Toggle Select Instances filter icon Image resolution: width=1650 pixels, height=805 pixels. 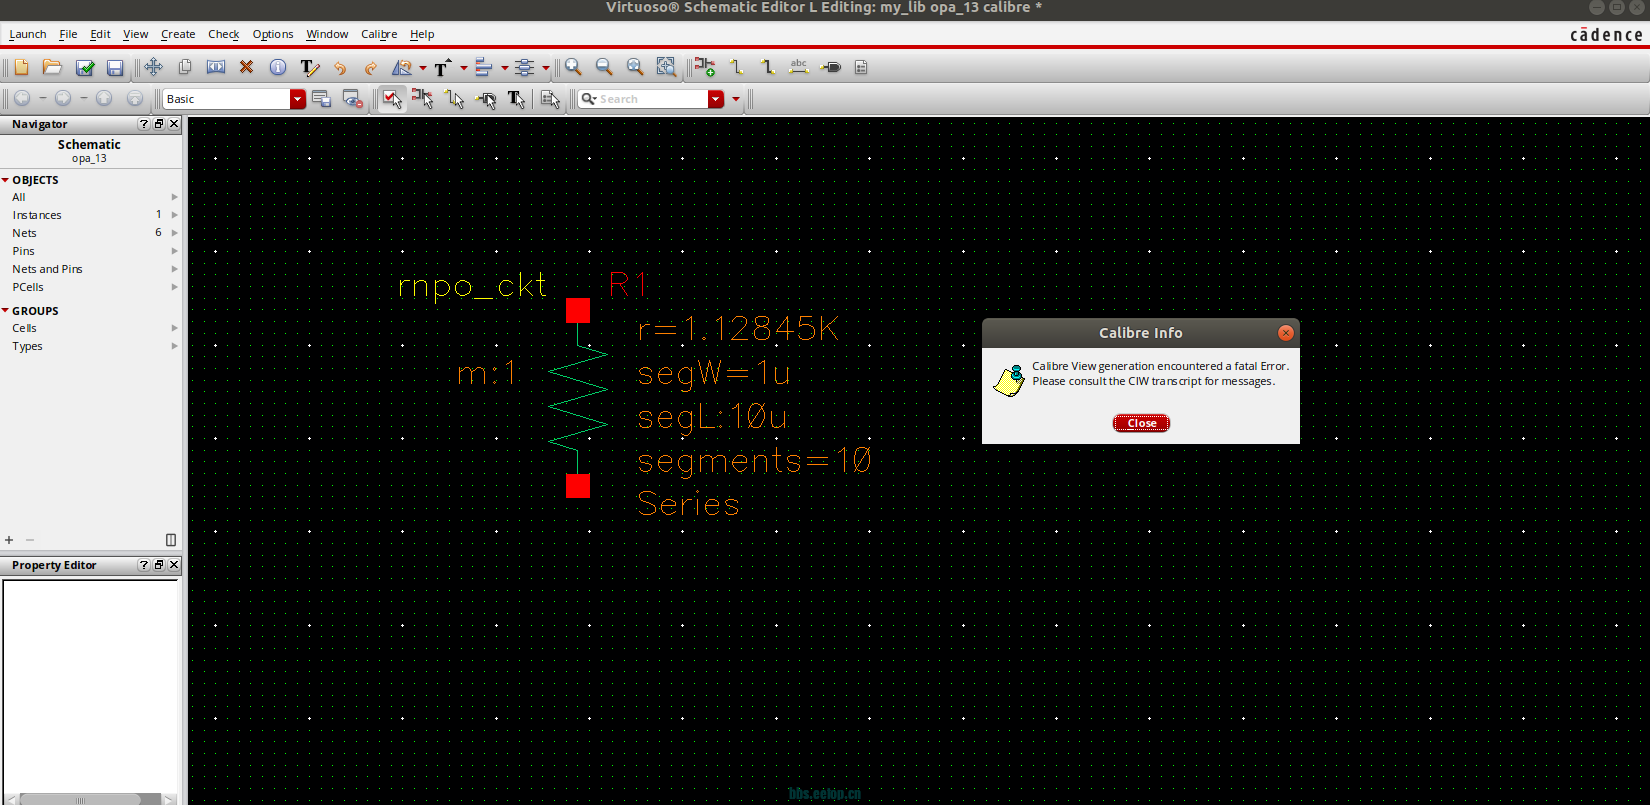423,99
